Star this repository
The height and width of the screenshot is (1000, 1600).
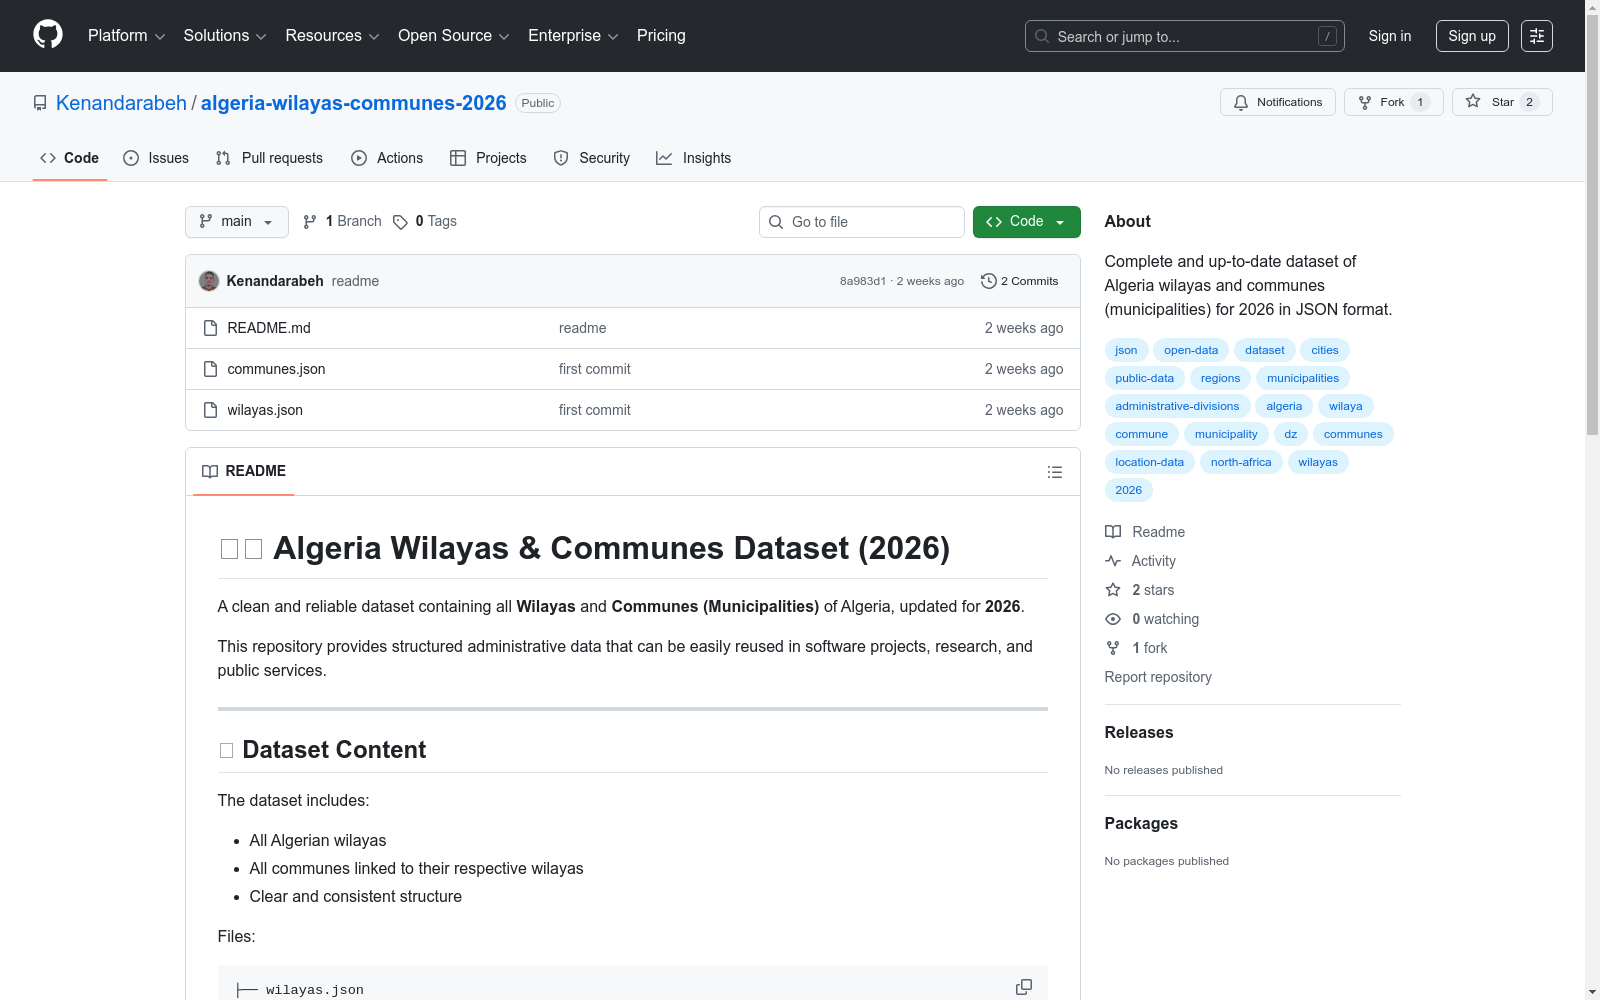1502,102
